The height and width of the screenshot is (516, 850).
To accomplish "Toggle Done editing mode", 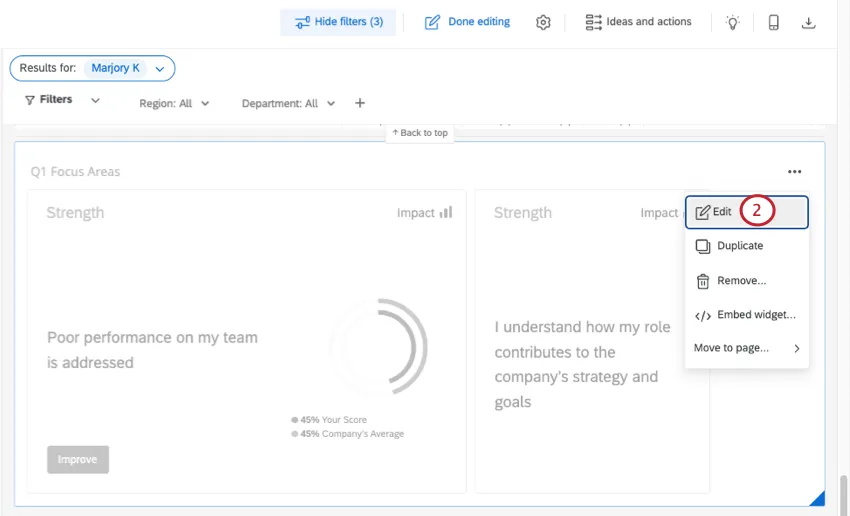I will click(467, 22).
